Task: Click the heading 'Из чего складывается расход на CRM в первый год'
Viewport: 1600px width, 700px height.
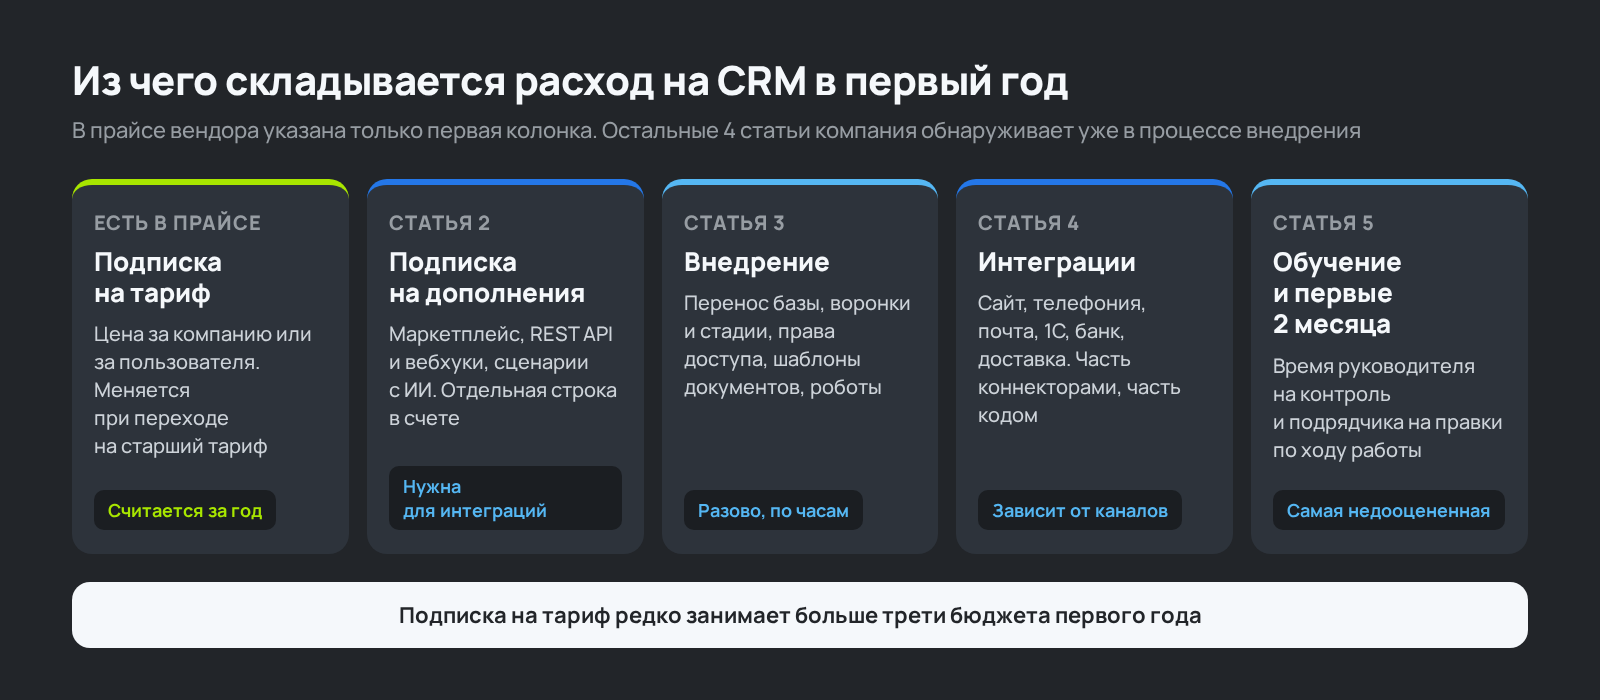Action: 570,83
